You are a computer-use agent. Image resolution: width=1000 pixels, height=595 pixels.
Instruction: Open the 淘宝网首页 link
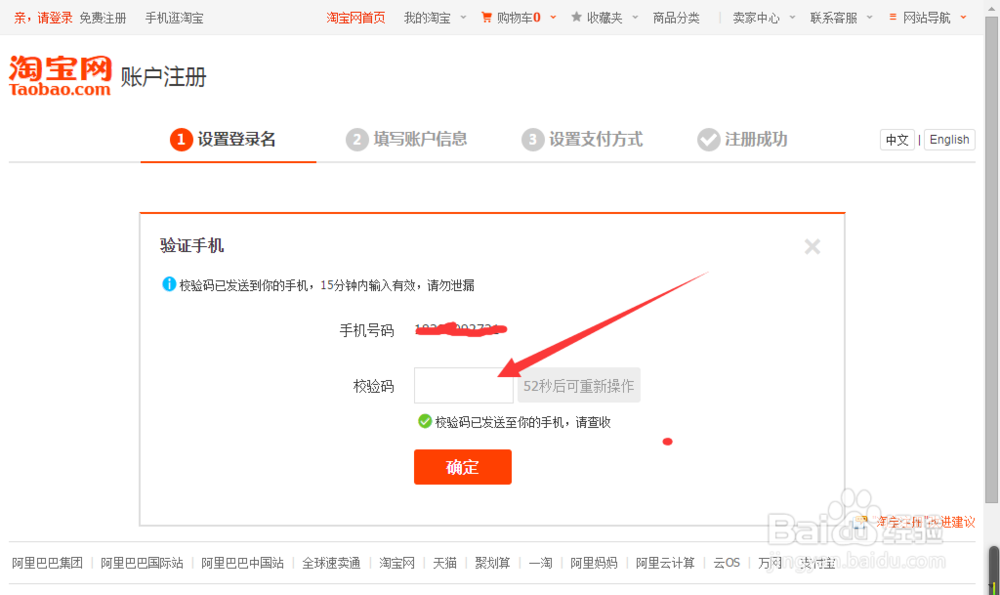click(x=356, y=18)
